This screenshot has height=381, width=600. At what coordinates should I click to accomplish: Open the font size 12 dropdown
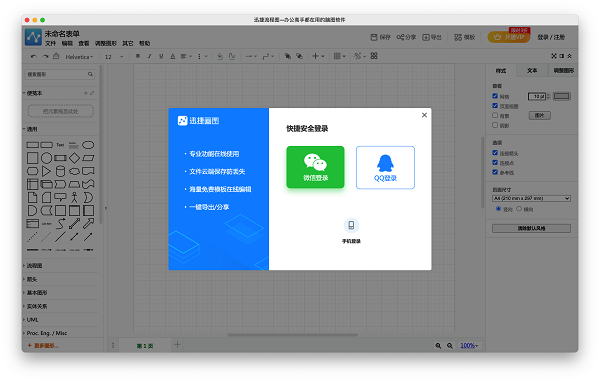pos(114,57)
